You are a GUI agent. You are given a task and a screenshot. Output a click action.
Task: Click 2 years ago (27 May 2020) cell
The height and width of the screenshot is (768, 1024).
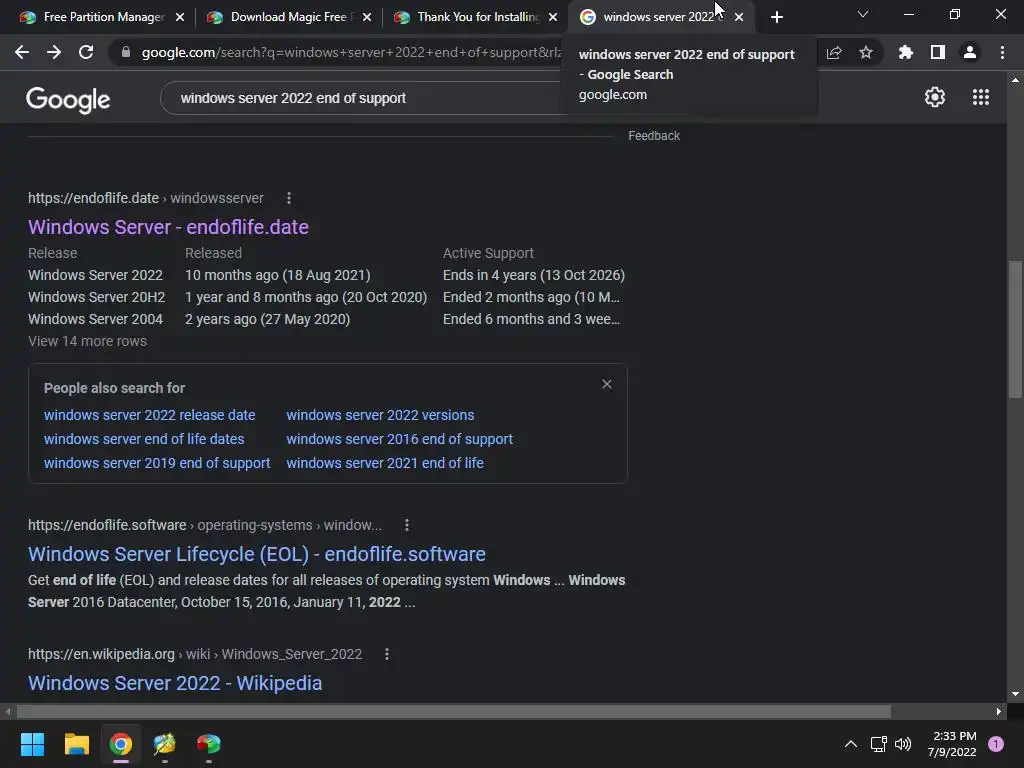coord(267,319)
